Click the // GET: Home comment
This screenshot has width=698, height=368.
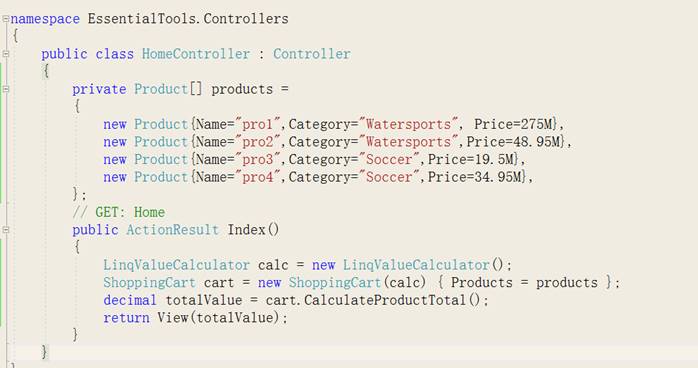[x=119, y=212]
